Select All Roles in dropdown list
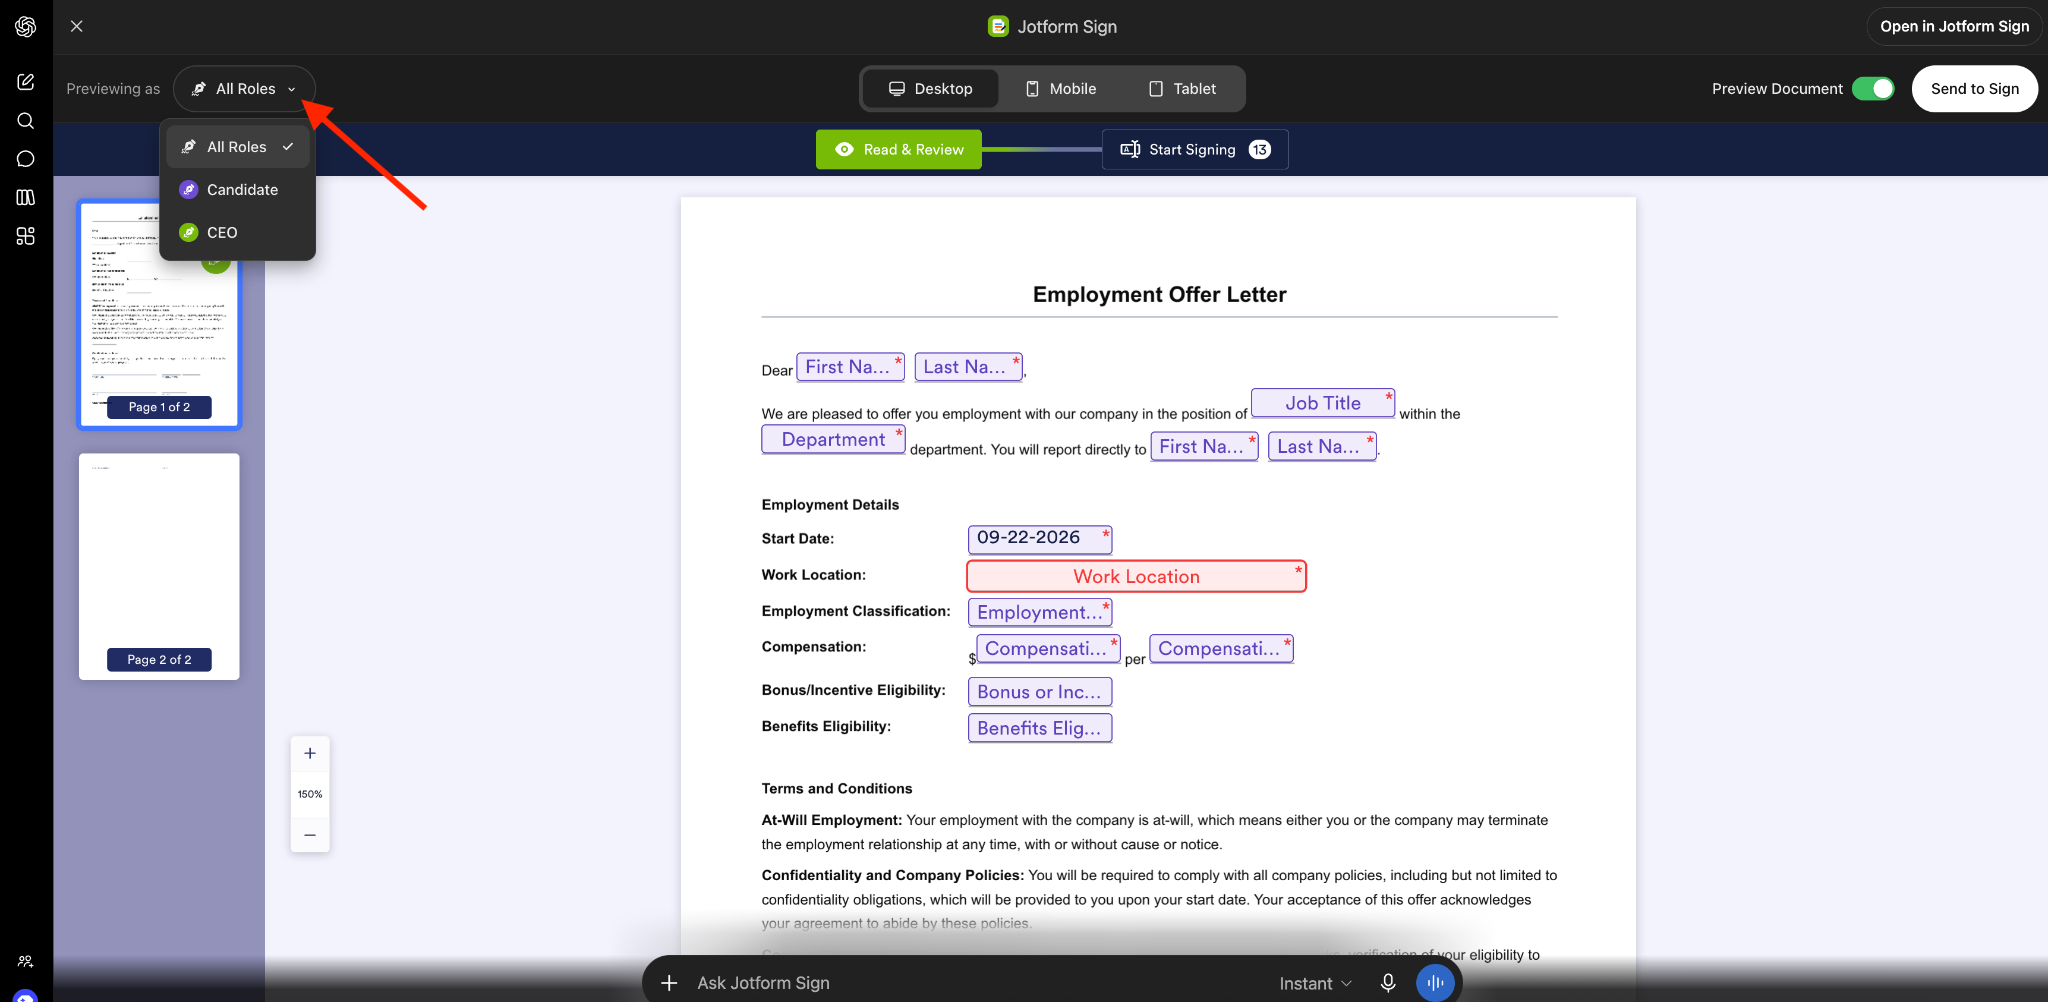Viewport: 2048px width, 1002px height. (x=237, y=147)
